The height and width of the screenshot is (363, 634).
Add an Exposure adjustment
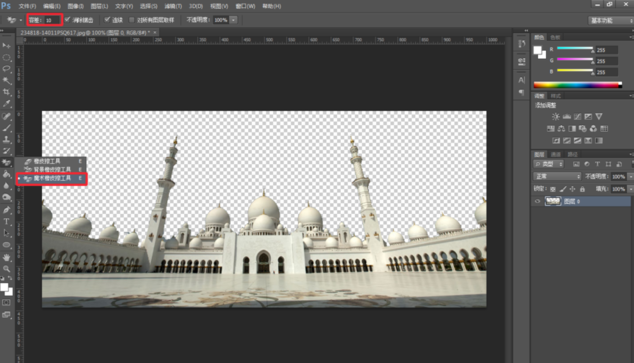(588, 116)
